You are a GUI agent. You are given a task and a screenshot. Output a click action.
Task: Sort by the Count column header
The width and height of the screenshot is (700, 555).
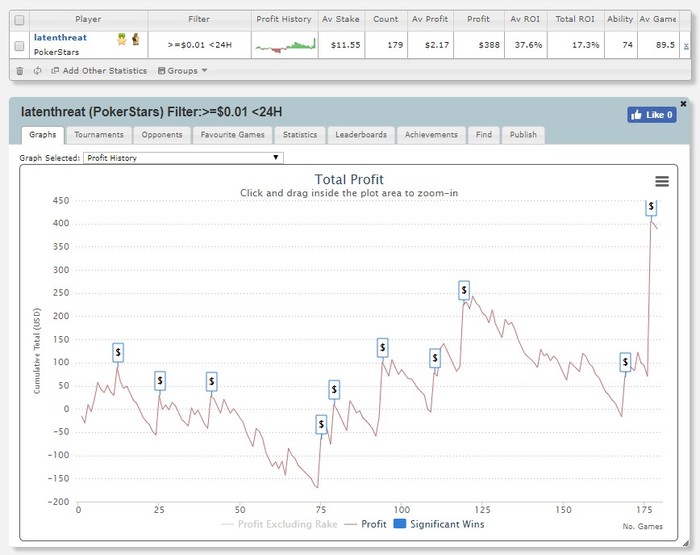coord(386,19)
